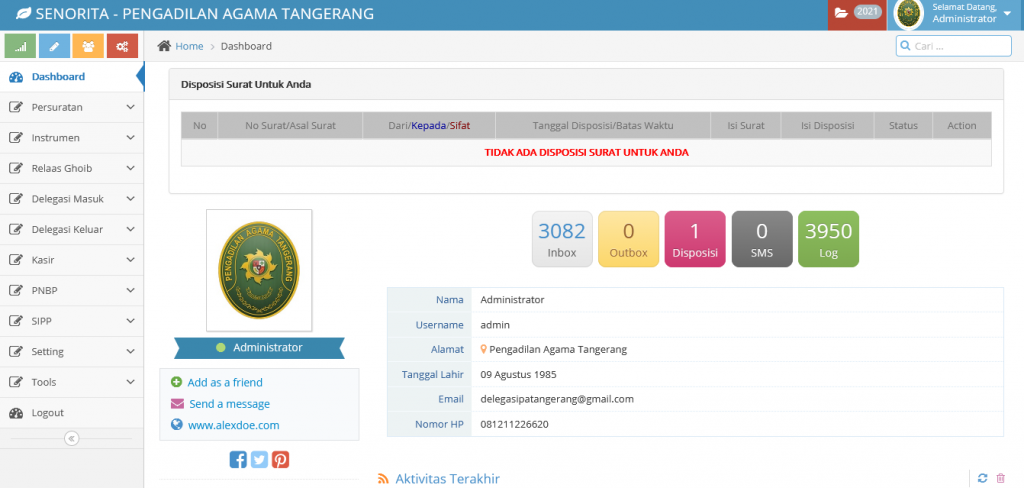Open the Twitter social icon
The height and width of the screenshot is (488, 1024).
click(259, 459)
